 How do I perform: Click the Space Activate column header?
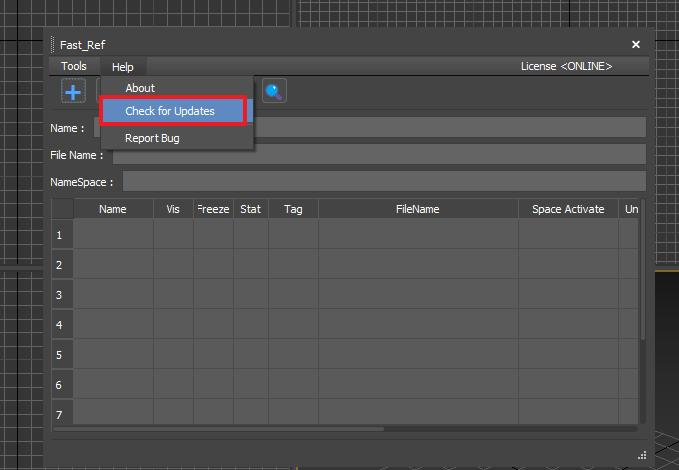(568, 209)
